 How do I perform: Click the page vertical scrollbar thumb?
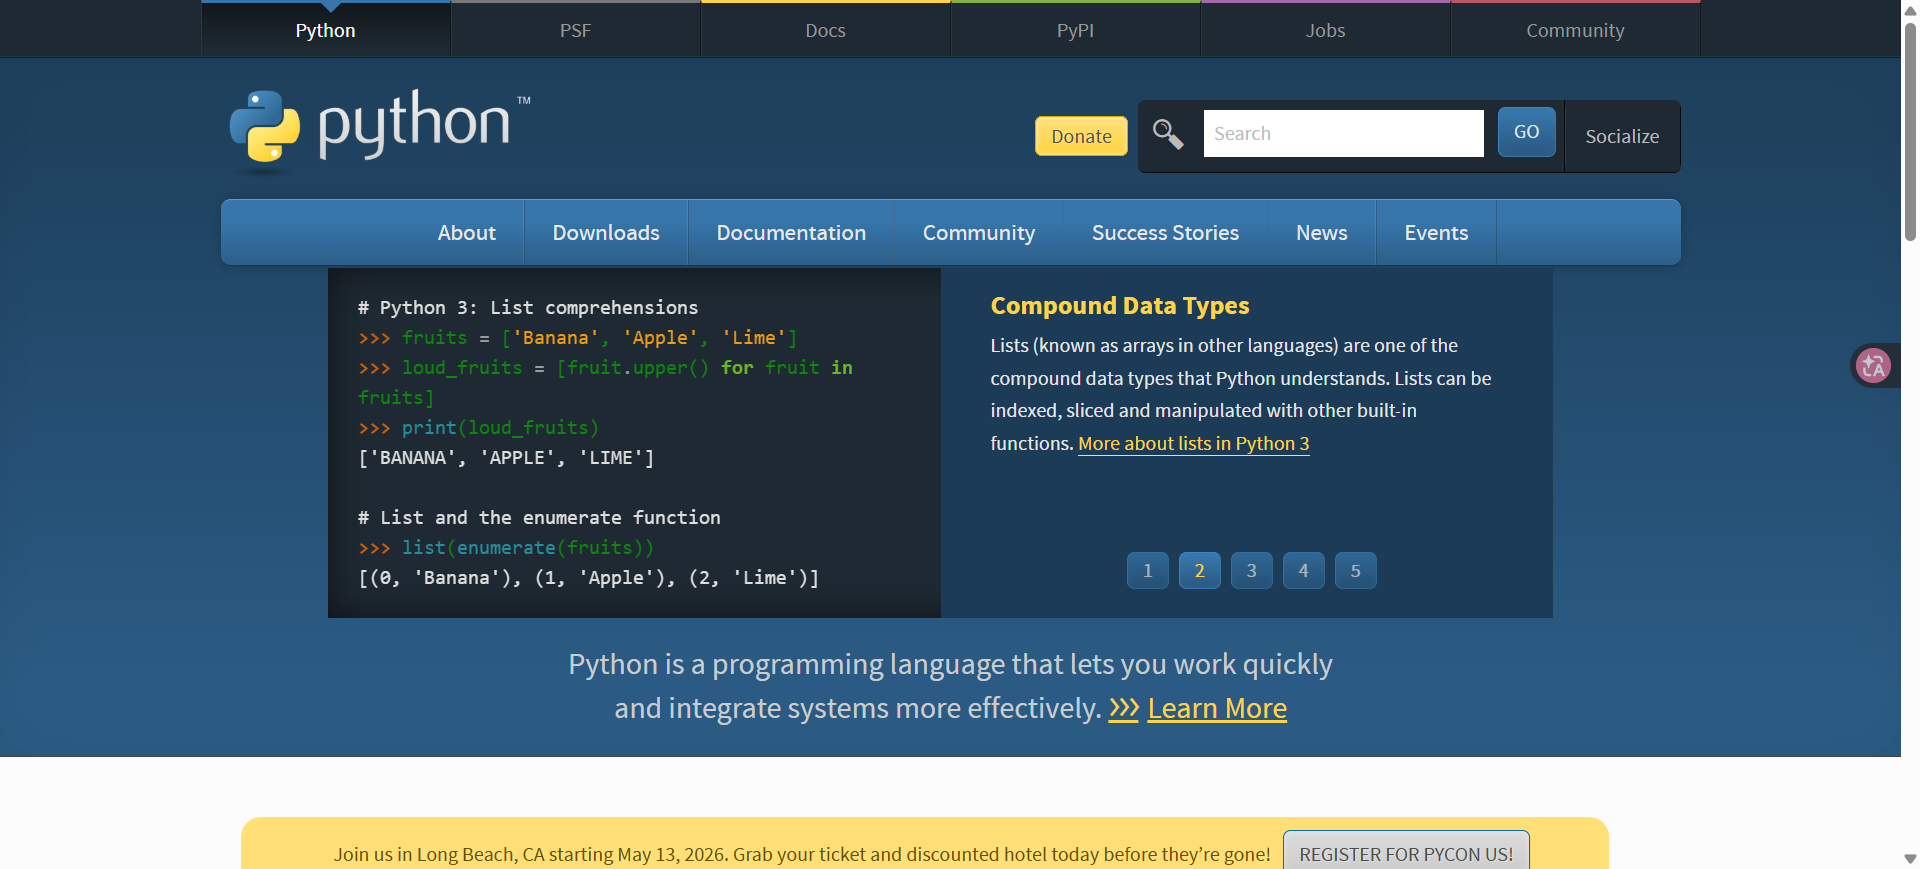[1910, 130]
